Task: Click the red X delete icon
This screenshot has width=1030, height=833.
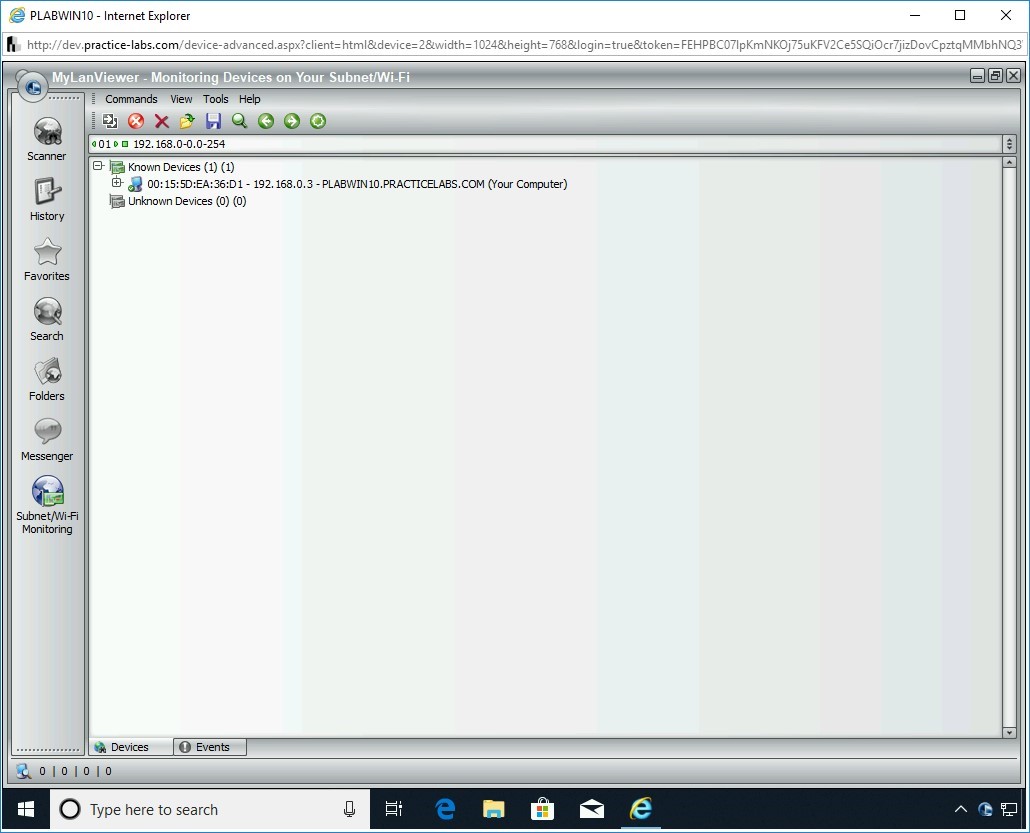Action: 162,121
